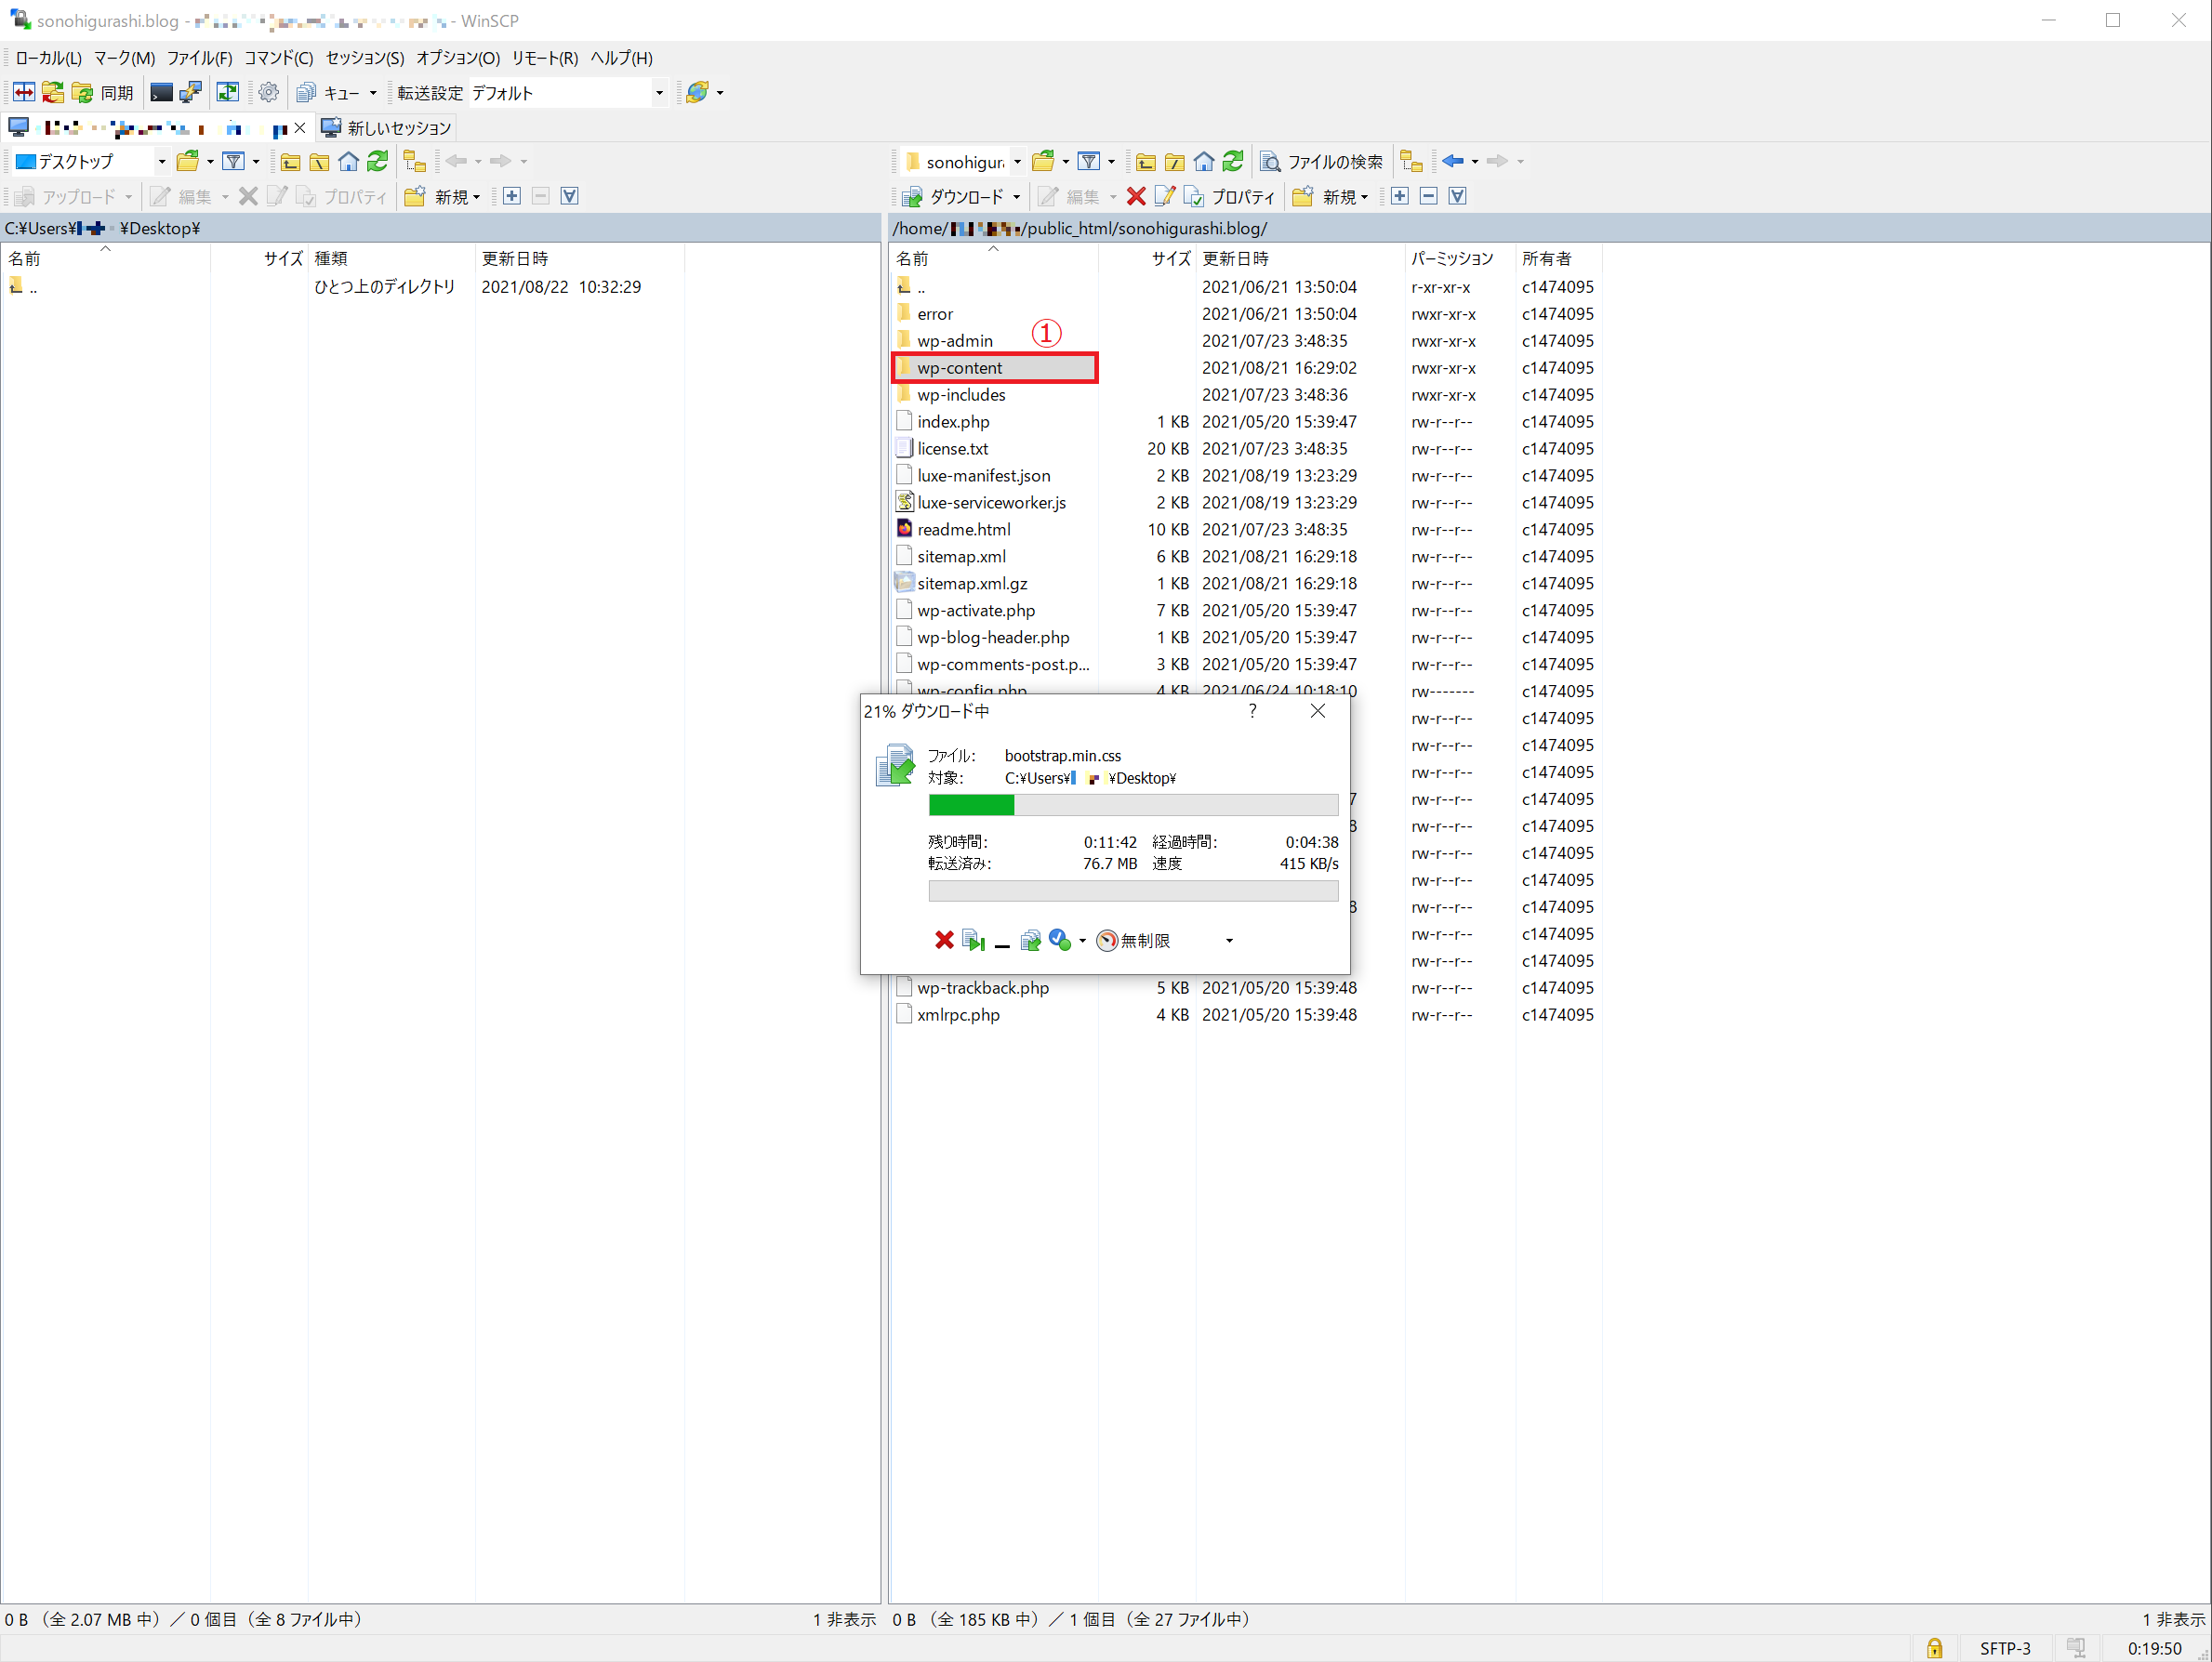This screenshot has height=1662, width=2212.
Task: Open the セッション(S) menu
Action: (365, 58)
